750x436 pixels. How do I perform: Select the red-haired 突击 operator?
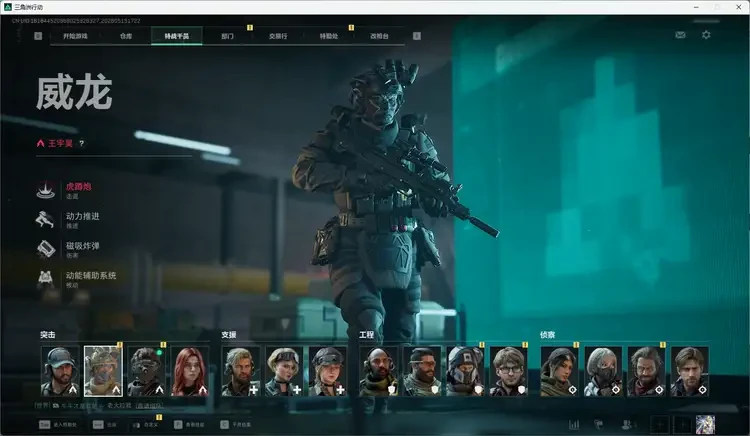coord(190,371)
